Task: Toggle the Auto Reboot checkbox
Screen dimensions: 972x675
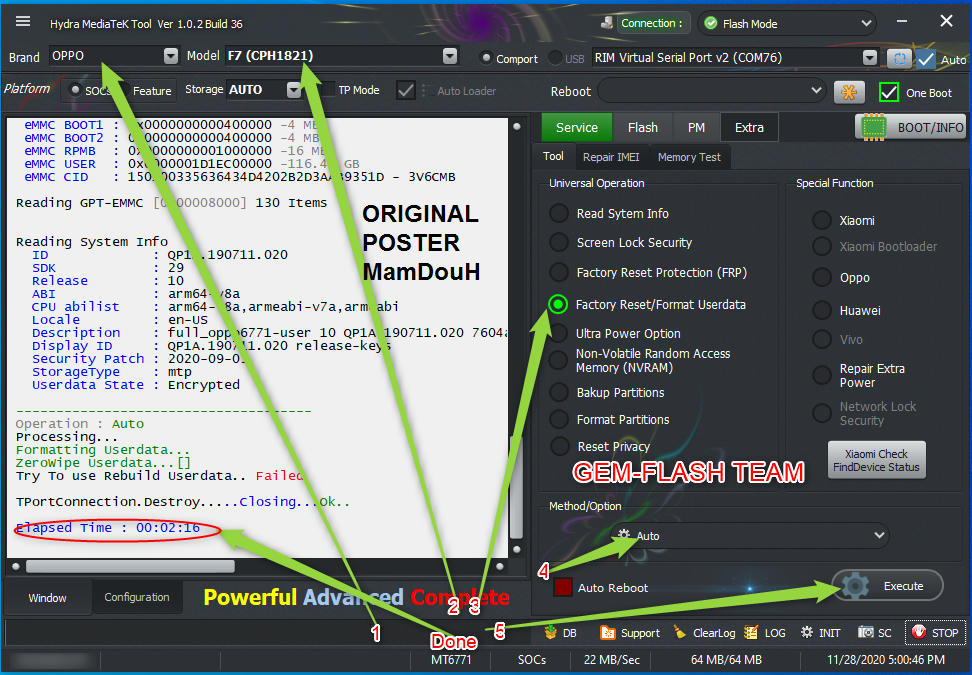Action: coord(563,588)
